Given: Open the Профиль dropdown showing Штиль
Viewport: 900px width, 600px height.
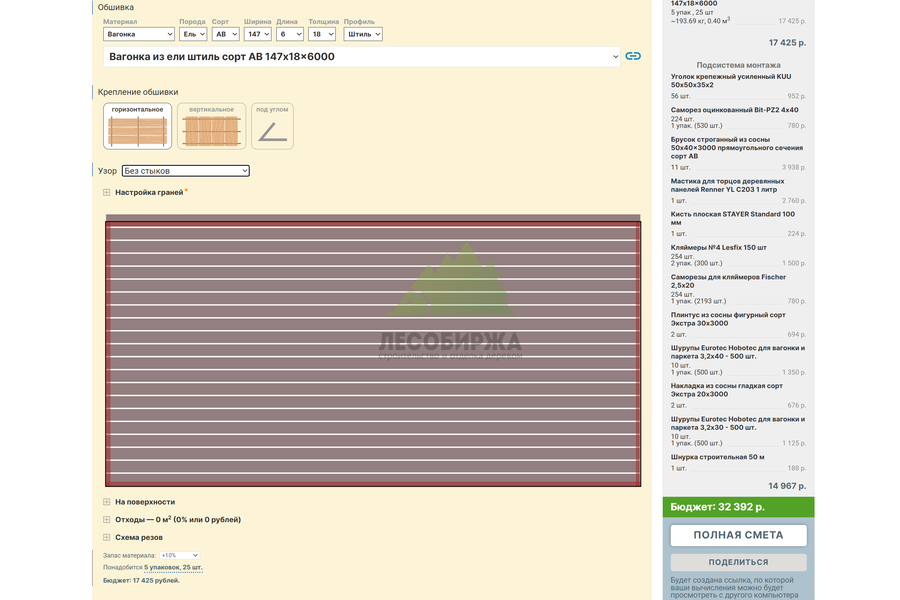Looking at the screenshot, I should pos(363,34).
